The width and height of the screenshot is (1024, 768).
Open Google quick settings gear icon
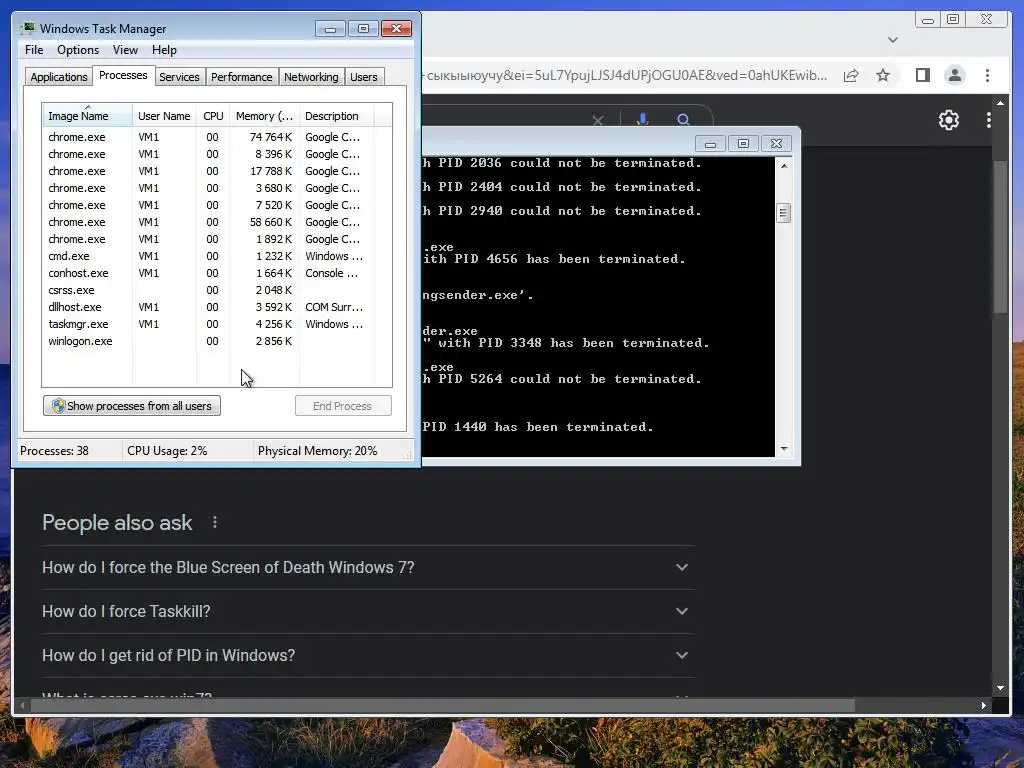tap(949, 120)
